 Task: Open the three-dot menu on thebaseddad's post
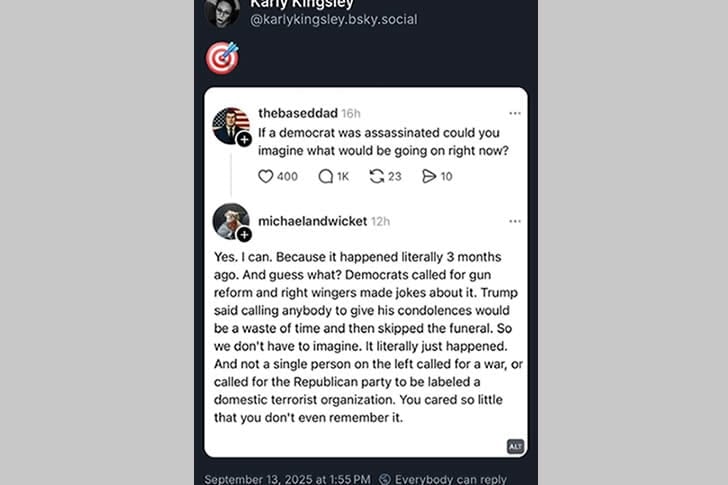(514, 113)
